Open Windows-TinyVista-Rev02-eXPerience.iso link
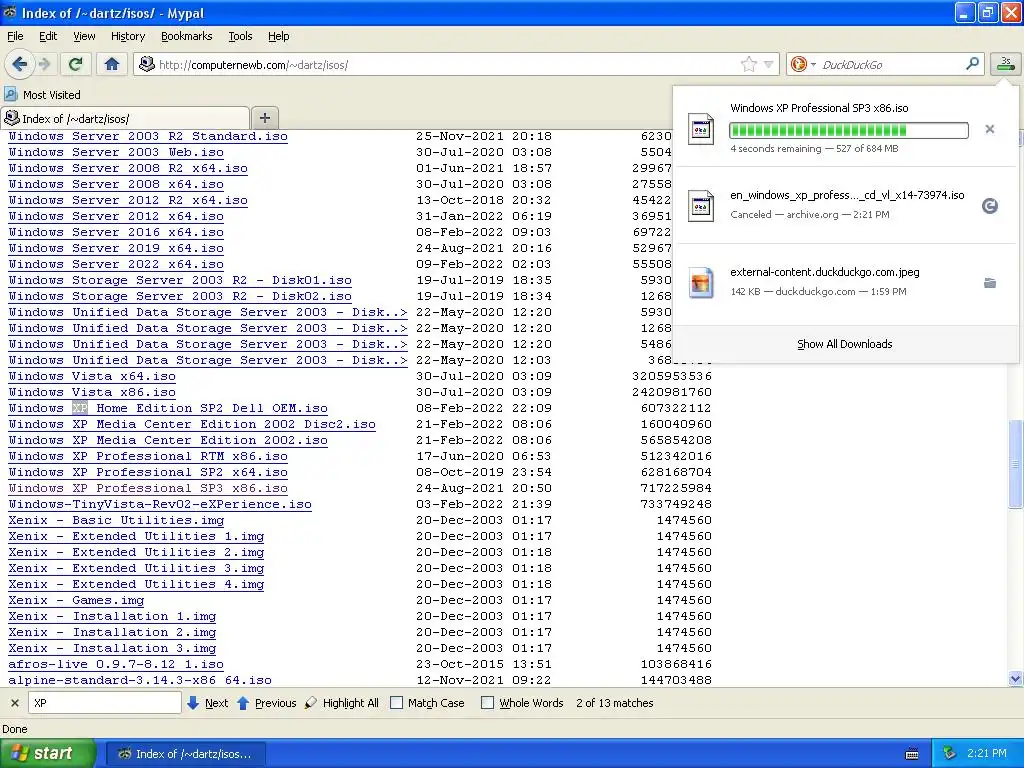The height and width of the screenshot is (768, 1024). (160, 504)
